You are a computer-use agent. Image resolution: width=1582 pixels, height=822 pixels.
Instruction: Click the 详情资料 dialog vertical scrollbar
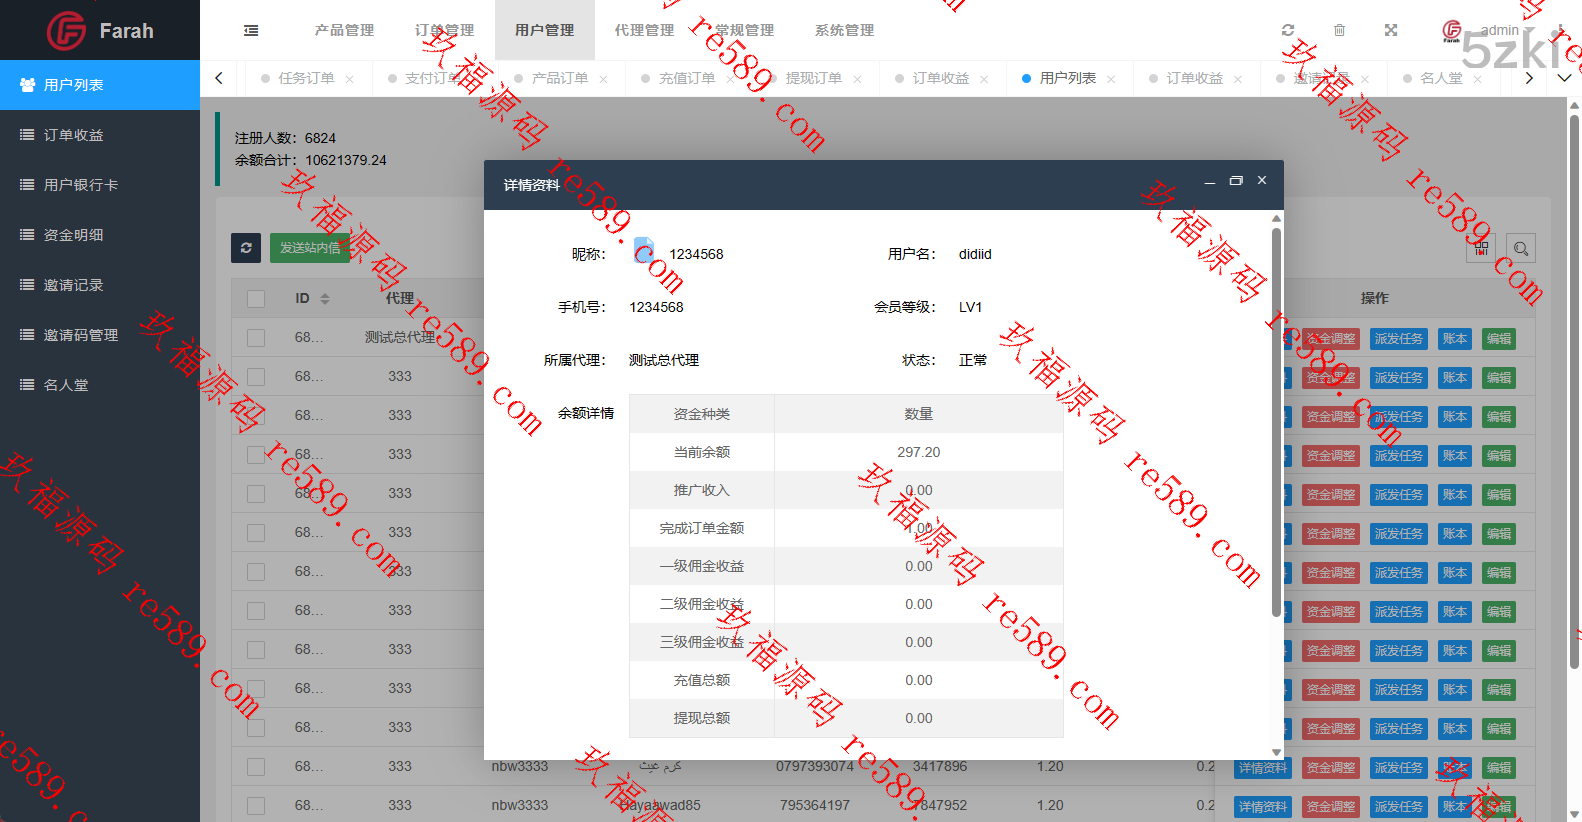1276,420
